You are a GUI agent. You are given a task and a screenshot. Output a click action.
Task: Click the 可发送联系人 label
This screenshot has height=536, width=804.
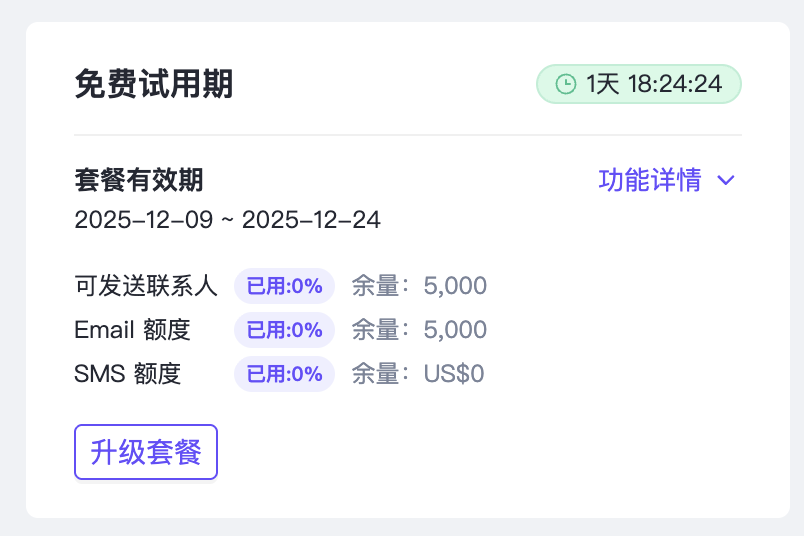[x=146, y=286]
